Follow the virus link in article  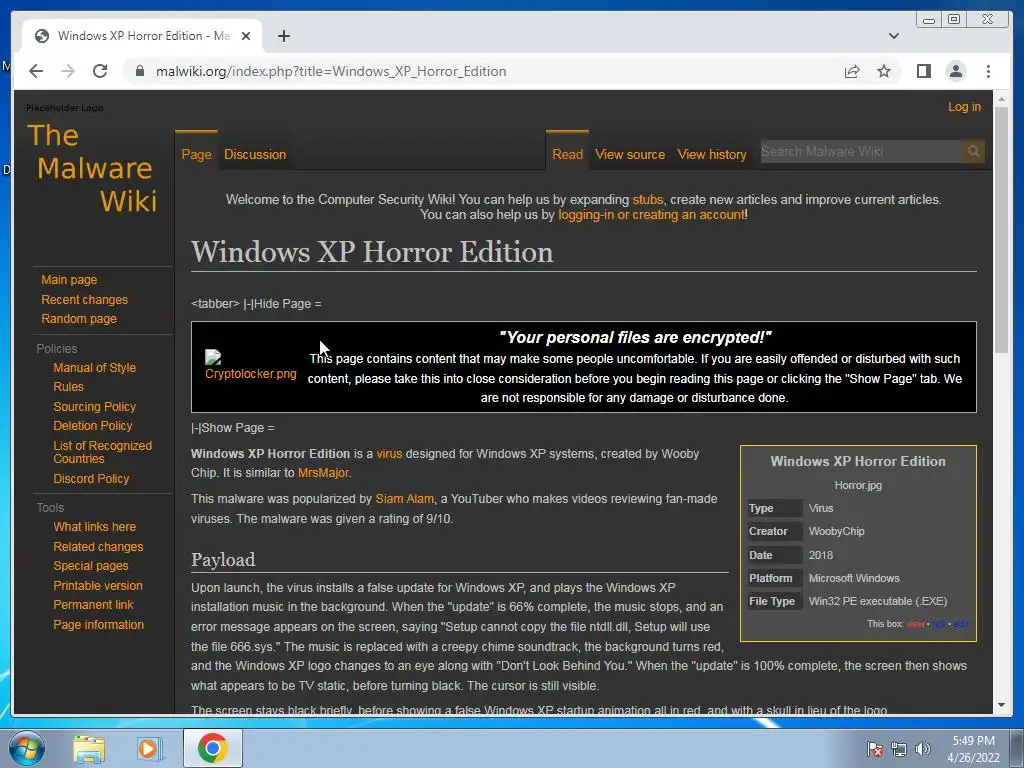click(389, 454)
